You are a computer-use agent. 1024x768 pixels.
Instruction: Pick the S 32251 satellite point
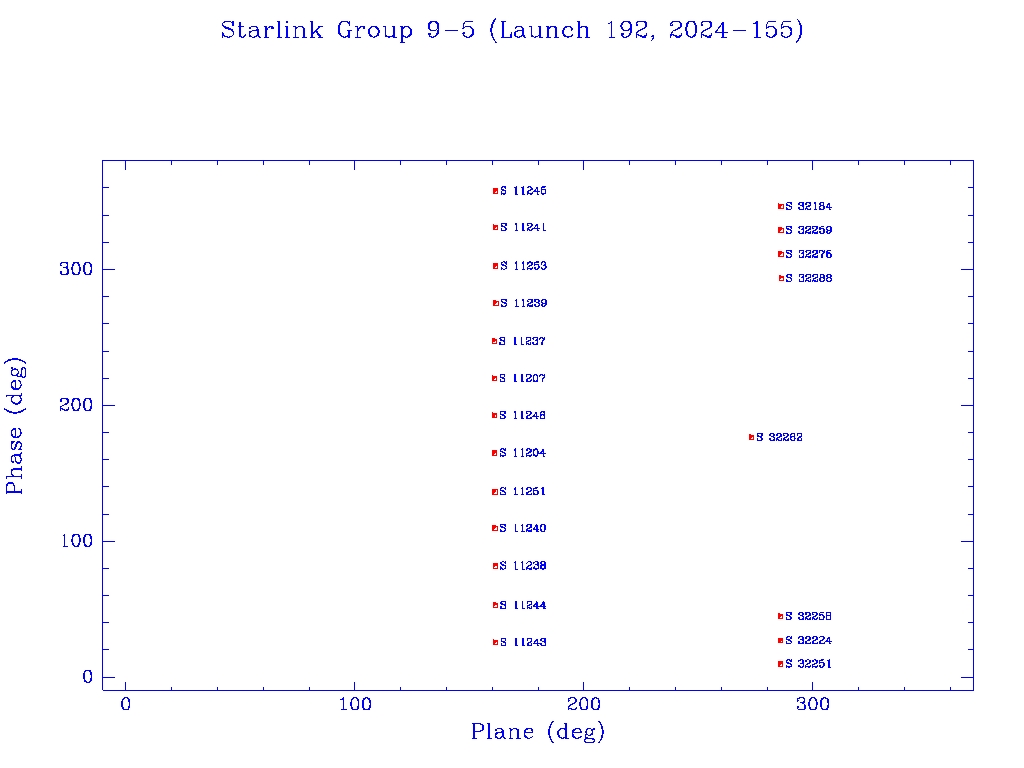tap(780, 664)
